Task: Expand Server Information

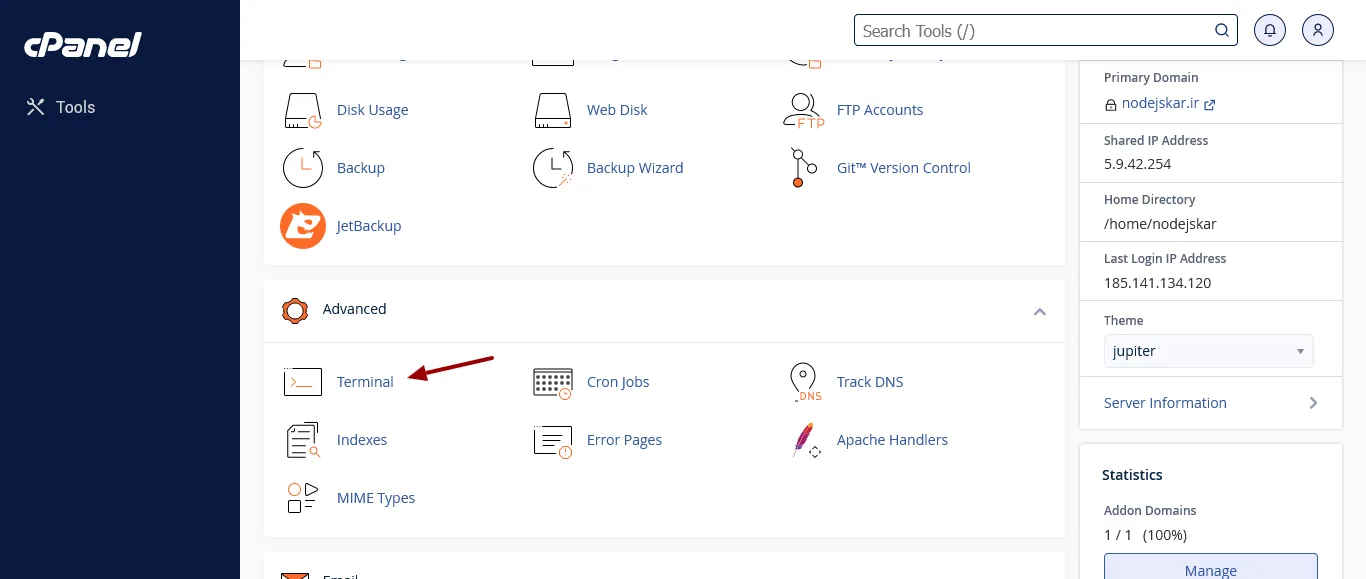Action: click(x=1210, y=403)
